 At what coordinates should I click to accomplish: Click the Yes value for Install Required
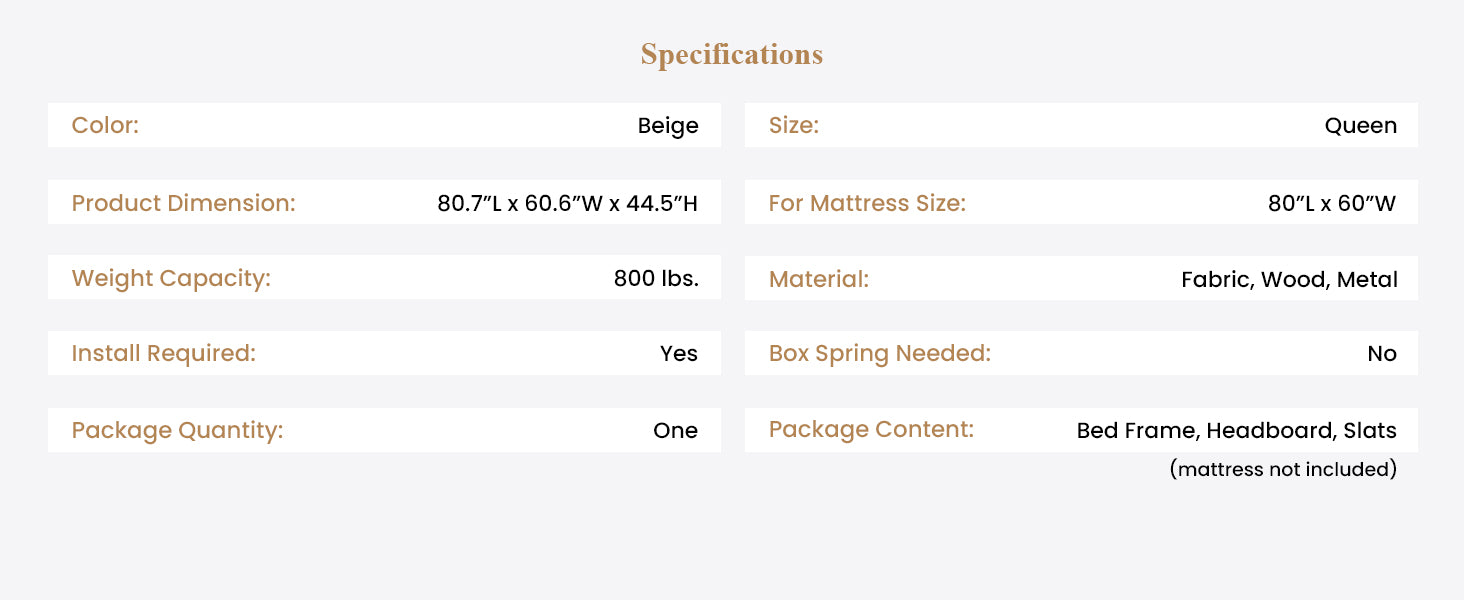[678, 354]
